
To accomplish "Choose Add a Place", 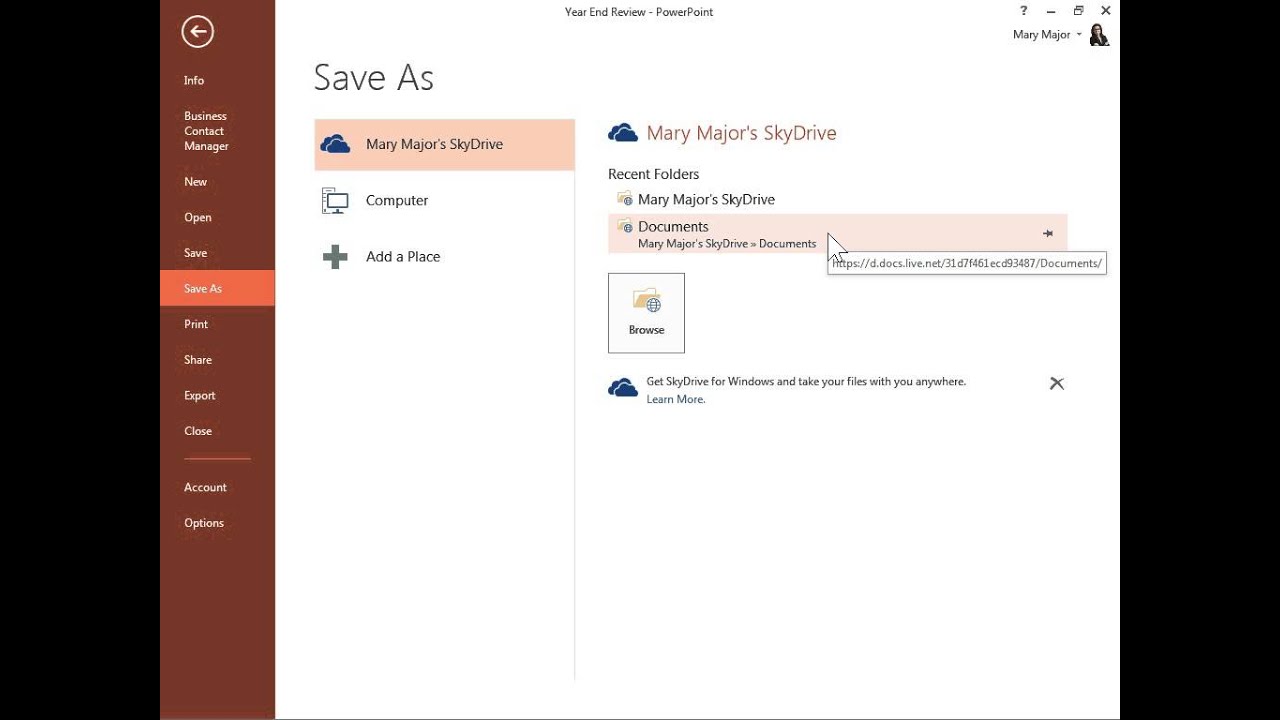I will pyautogui.click(x=444, y=257).
